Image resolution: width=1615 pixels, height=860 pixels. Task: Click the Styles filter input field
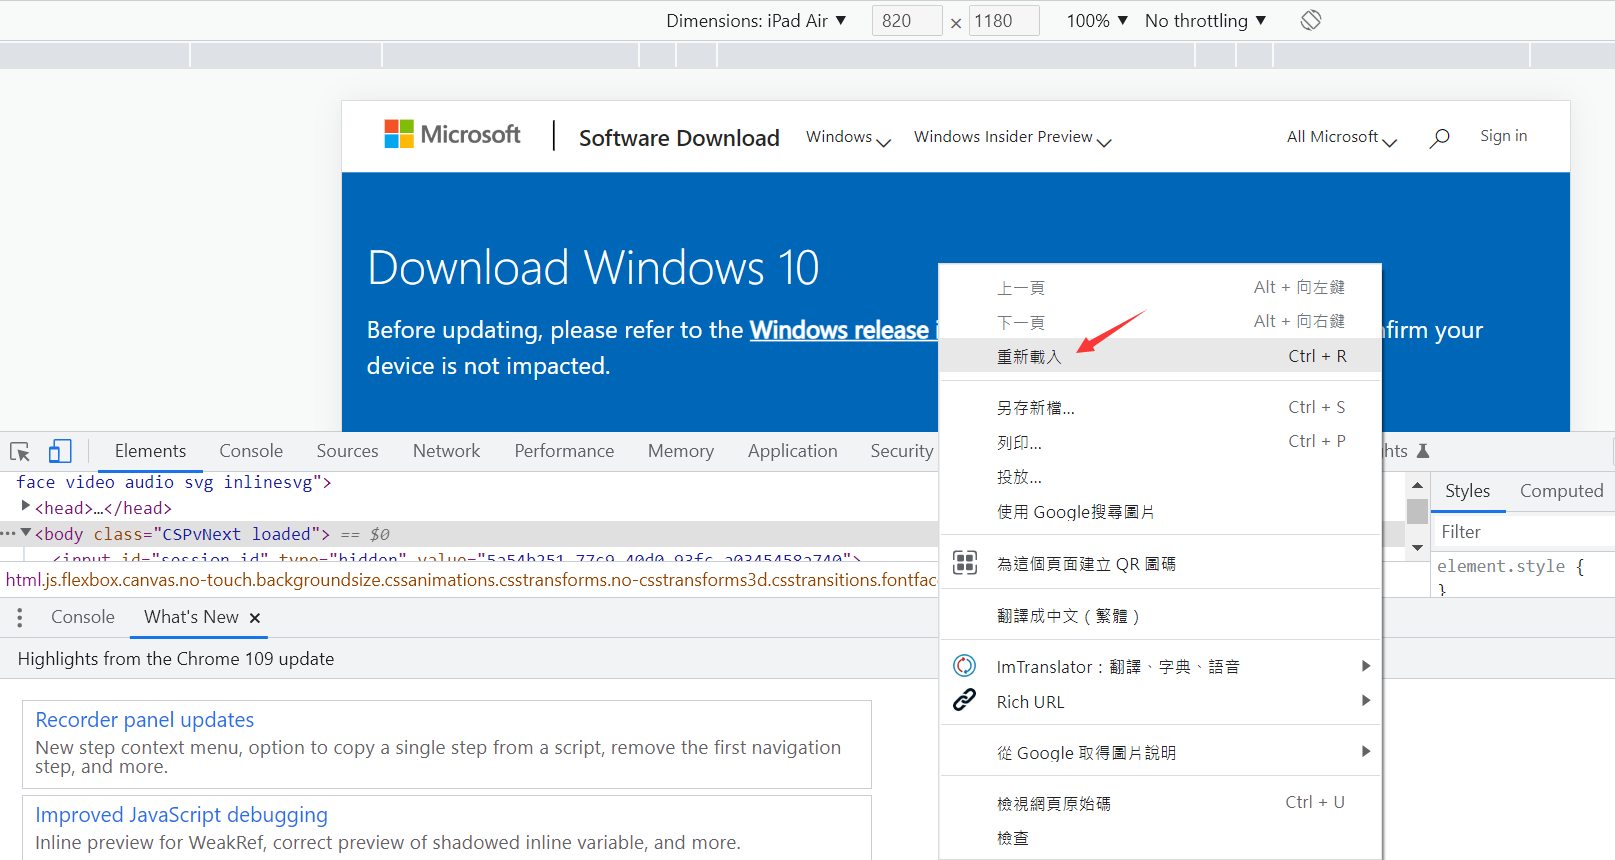1523,532
